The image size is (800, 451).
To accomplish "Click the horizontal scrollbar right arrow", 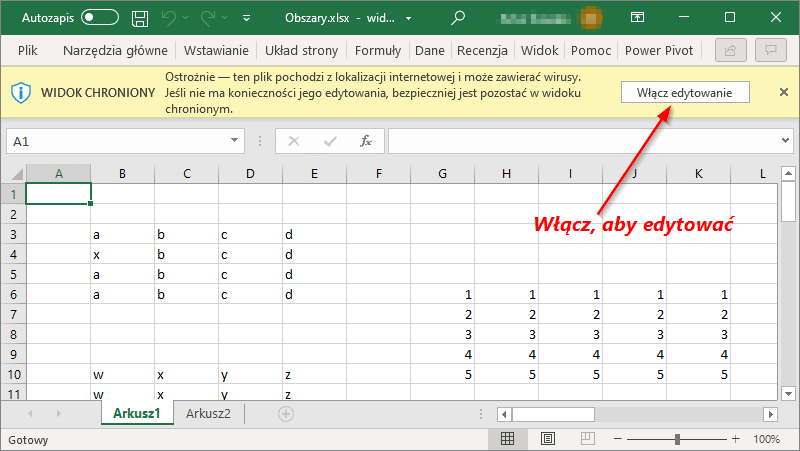I will (x=770, y=414).
